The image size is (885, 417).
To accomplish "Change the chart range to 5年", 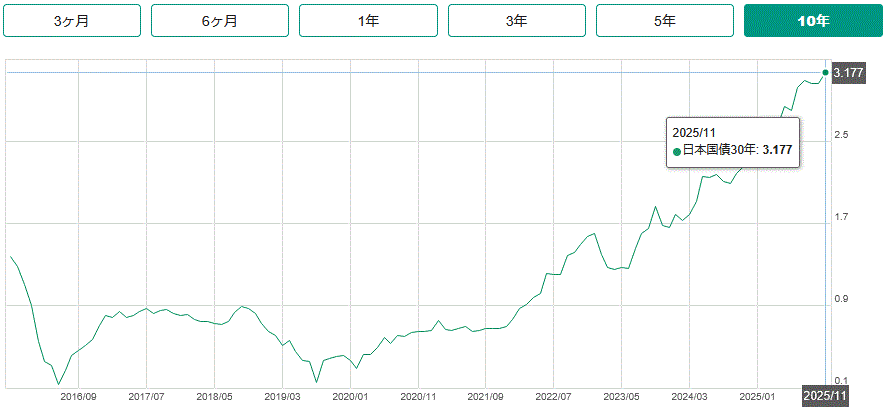I will pos(664,21).
